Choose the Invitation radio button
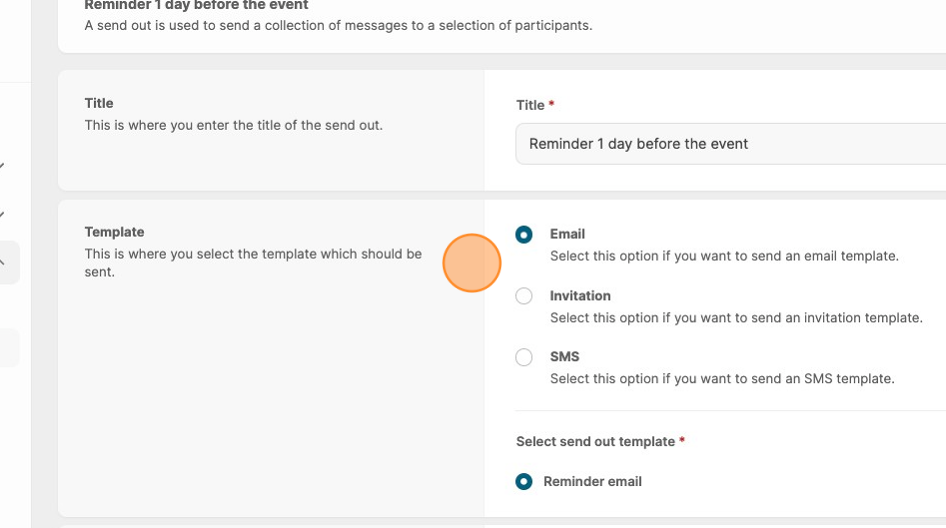 (524, 296)
